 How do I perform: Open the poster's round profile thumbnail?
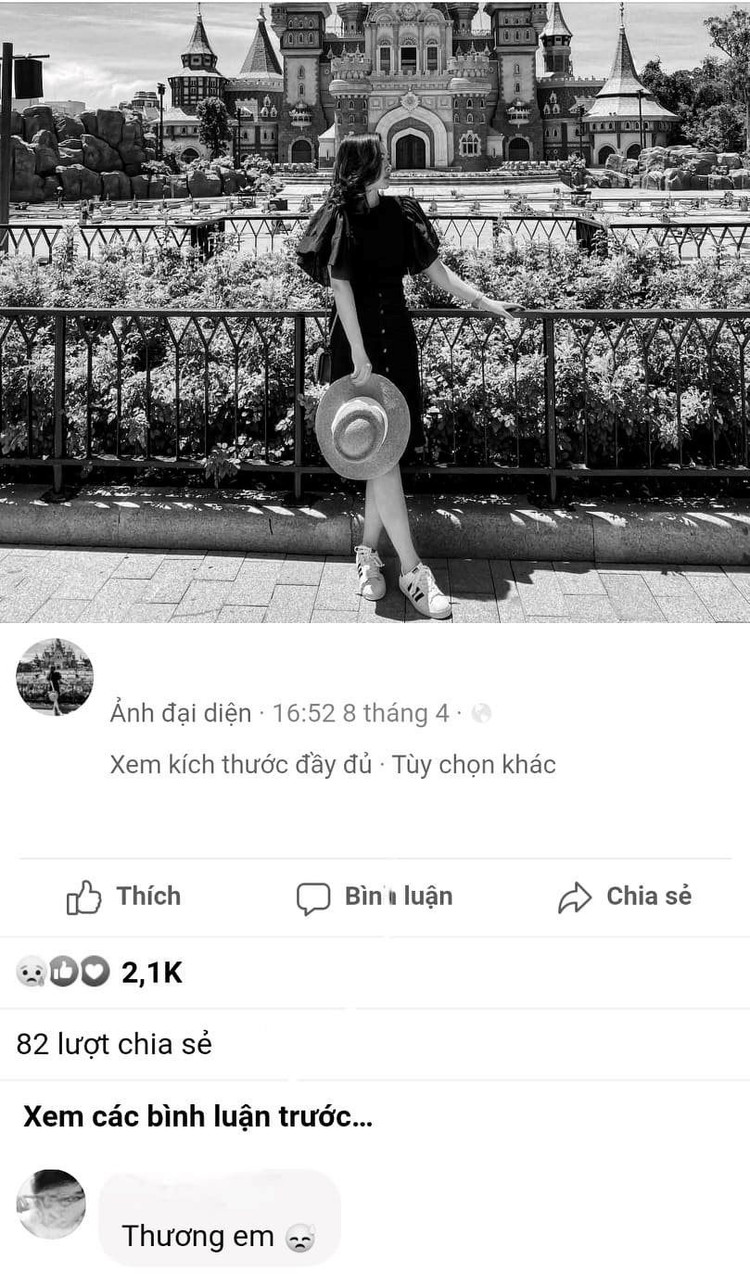(x=55, y=677)
